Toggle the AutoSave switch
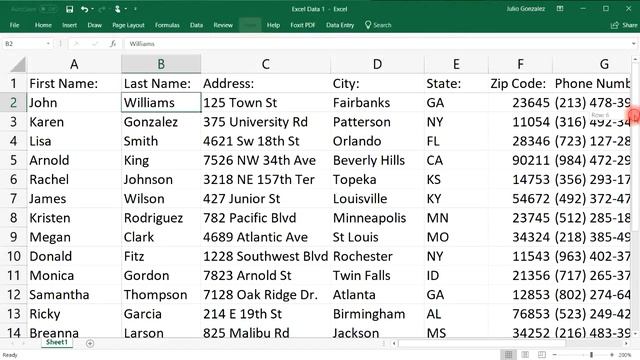Viewport: 640px width, 360px height. [49, 9]
